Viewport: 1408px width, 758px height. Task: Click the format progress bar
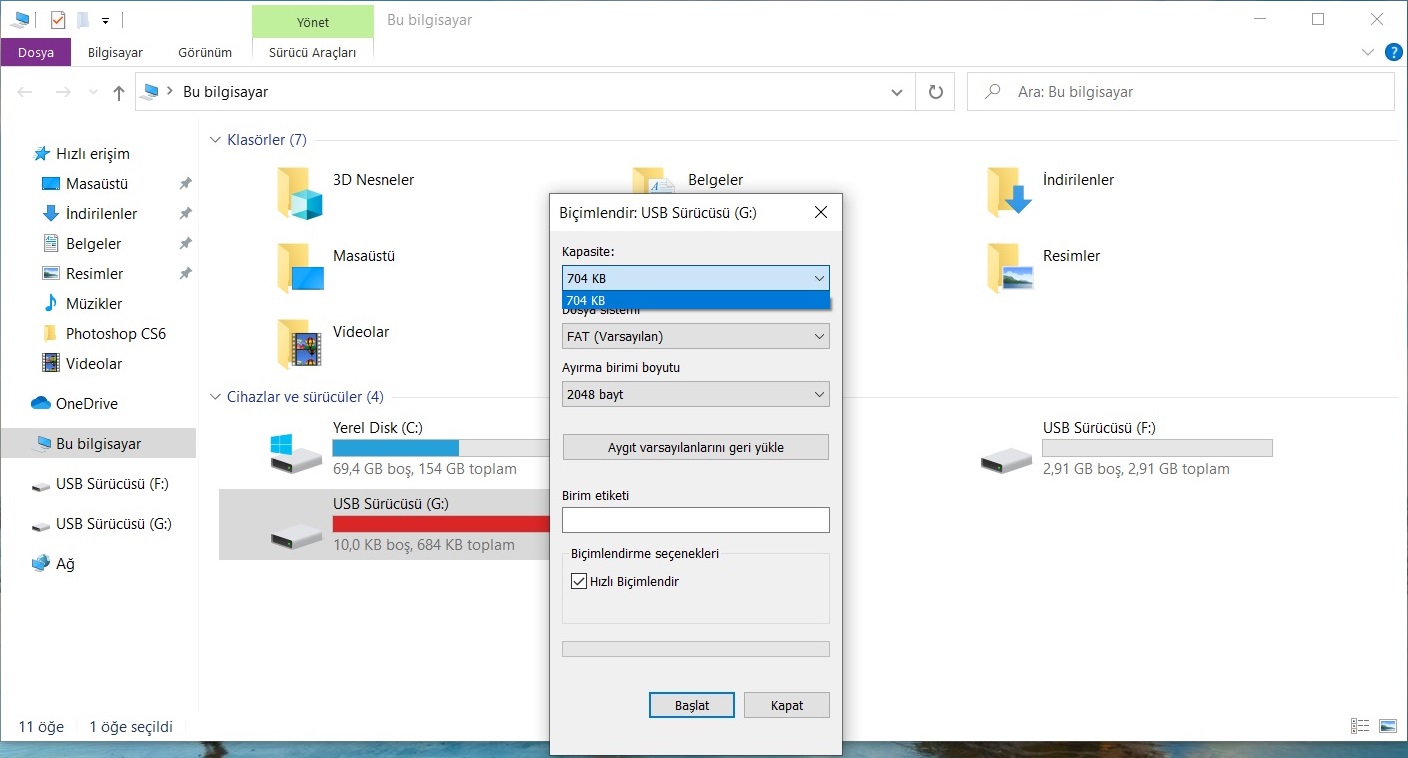point(696,649)
